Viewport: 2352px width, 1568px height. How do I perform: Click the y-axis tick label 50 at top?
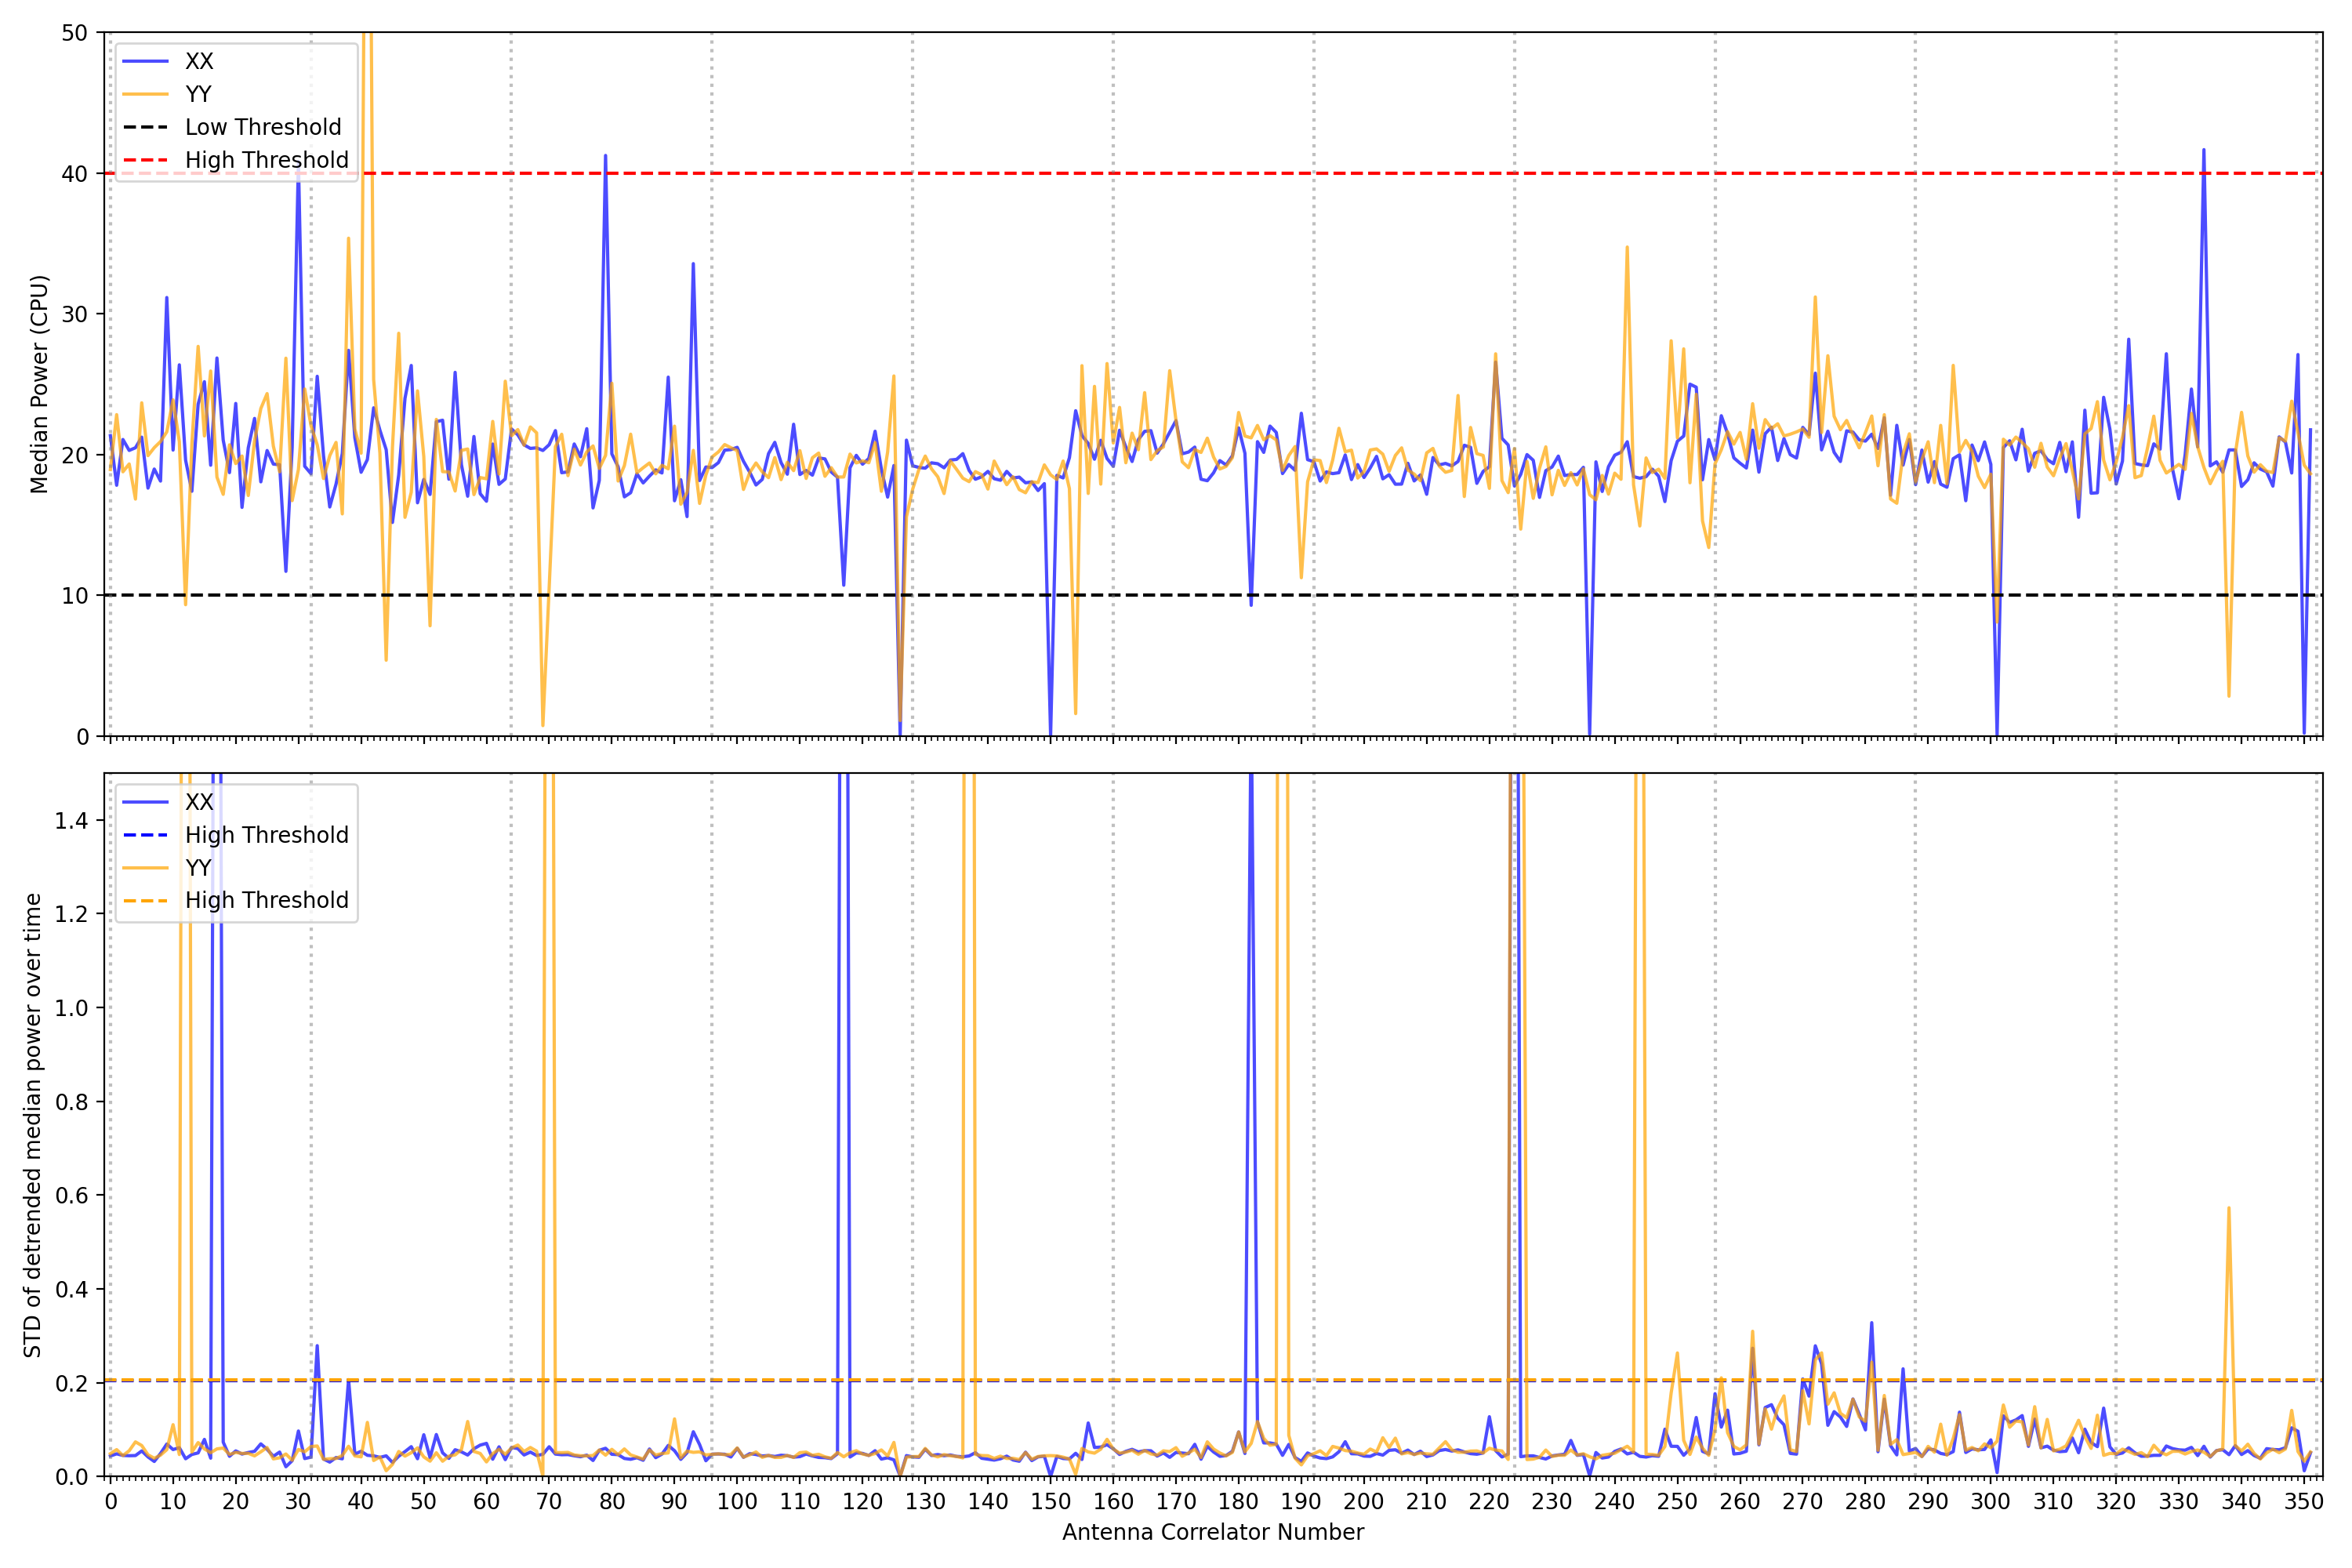tap(74, 33)
